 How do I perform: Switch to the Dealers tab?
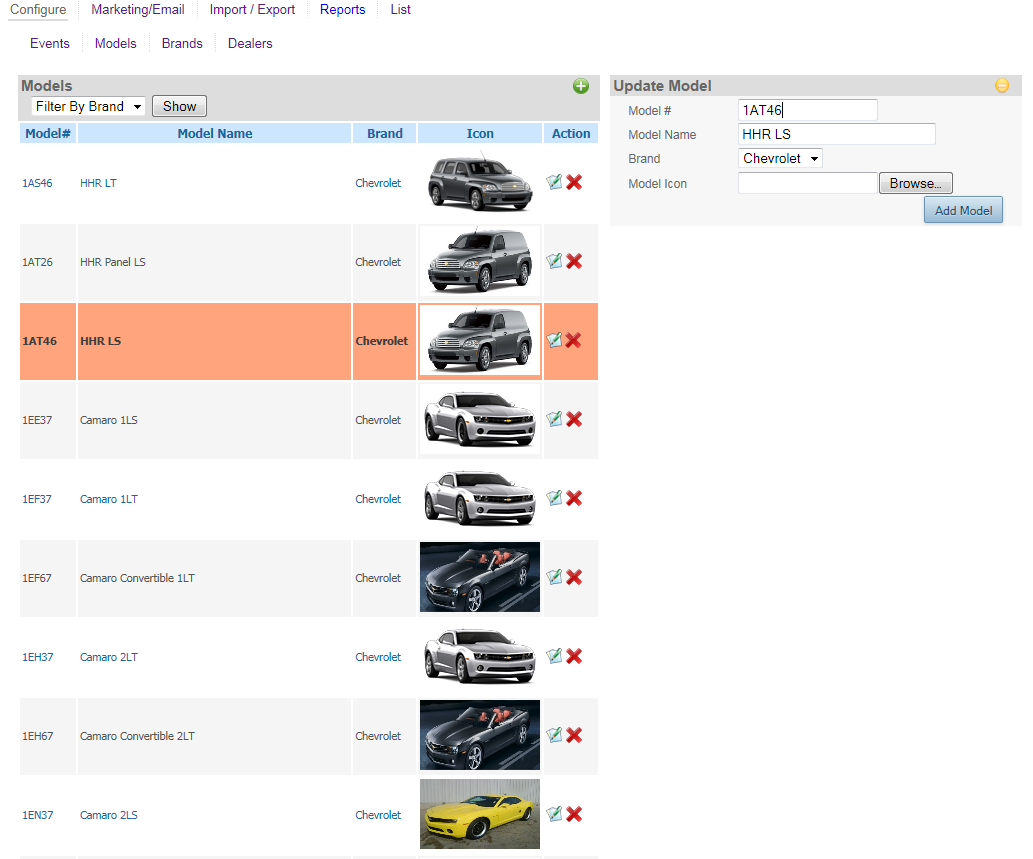(250, 44)
